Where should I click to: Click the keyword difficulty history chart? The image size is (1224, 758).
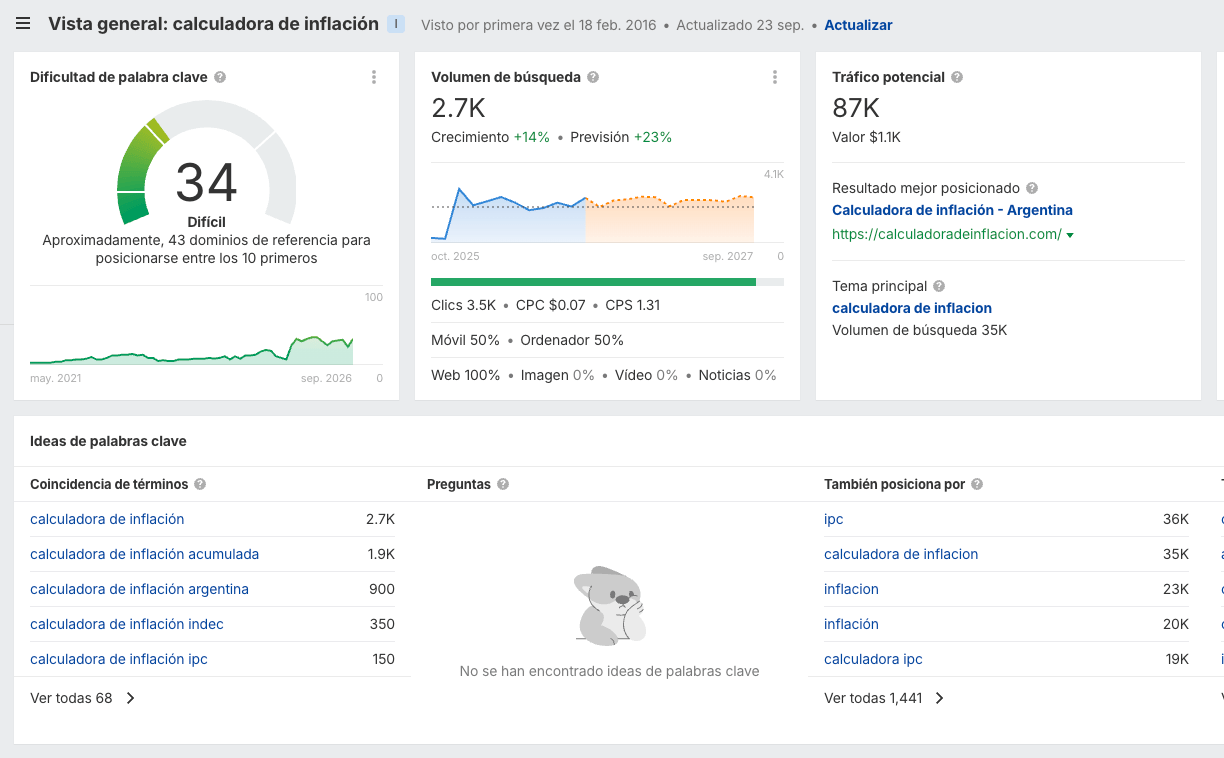pyautogui.click(x=191, y=348)
